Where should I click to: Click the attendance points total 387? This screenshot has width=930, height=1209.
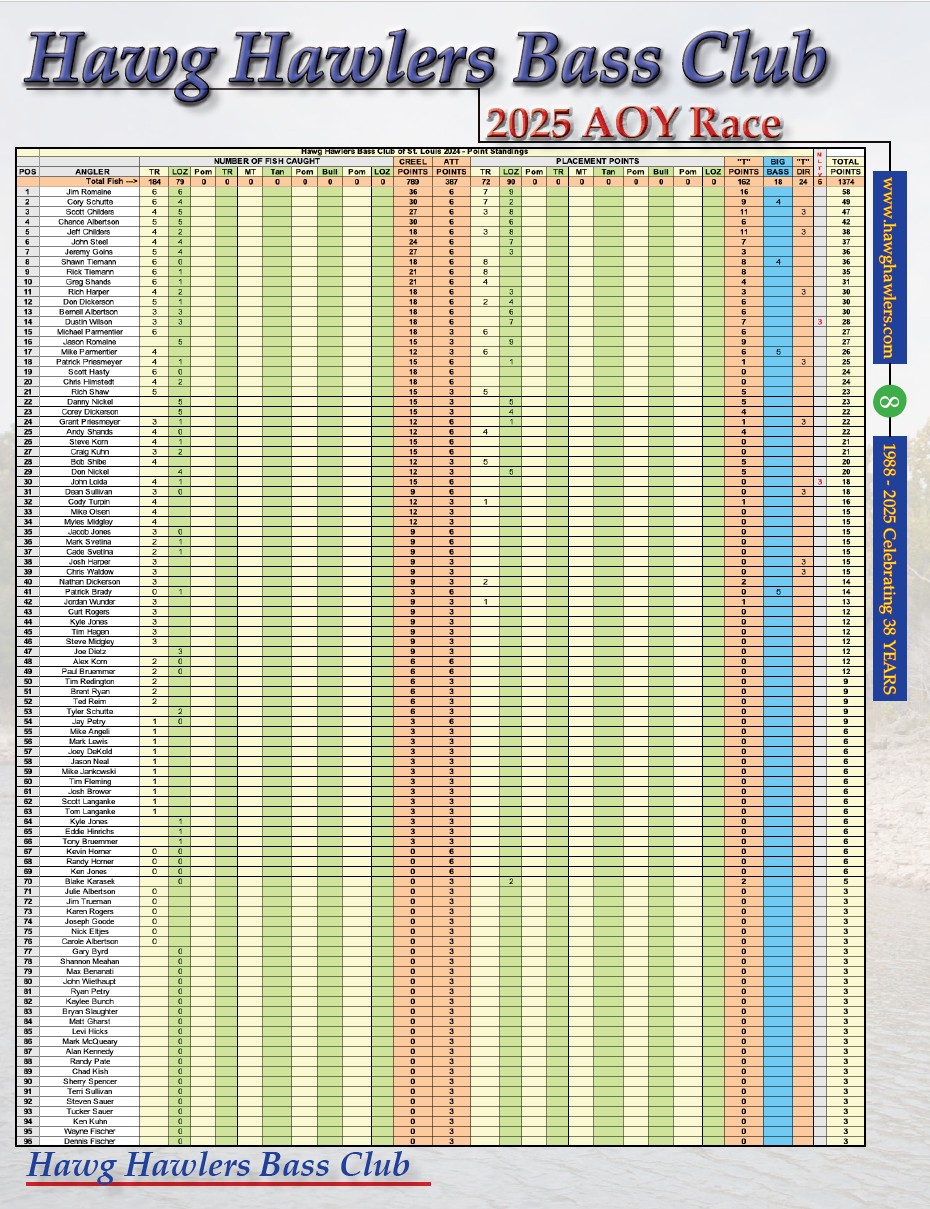click(x=450, y=181)
